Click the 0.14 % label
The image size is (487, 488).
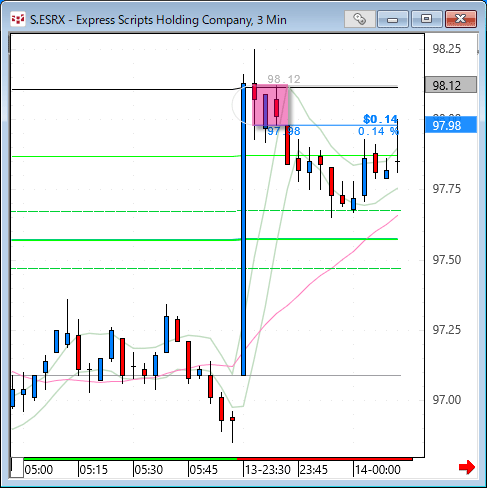point(378,131)
